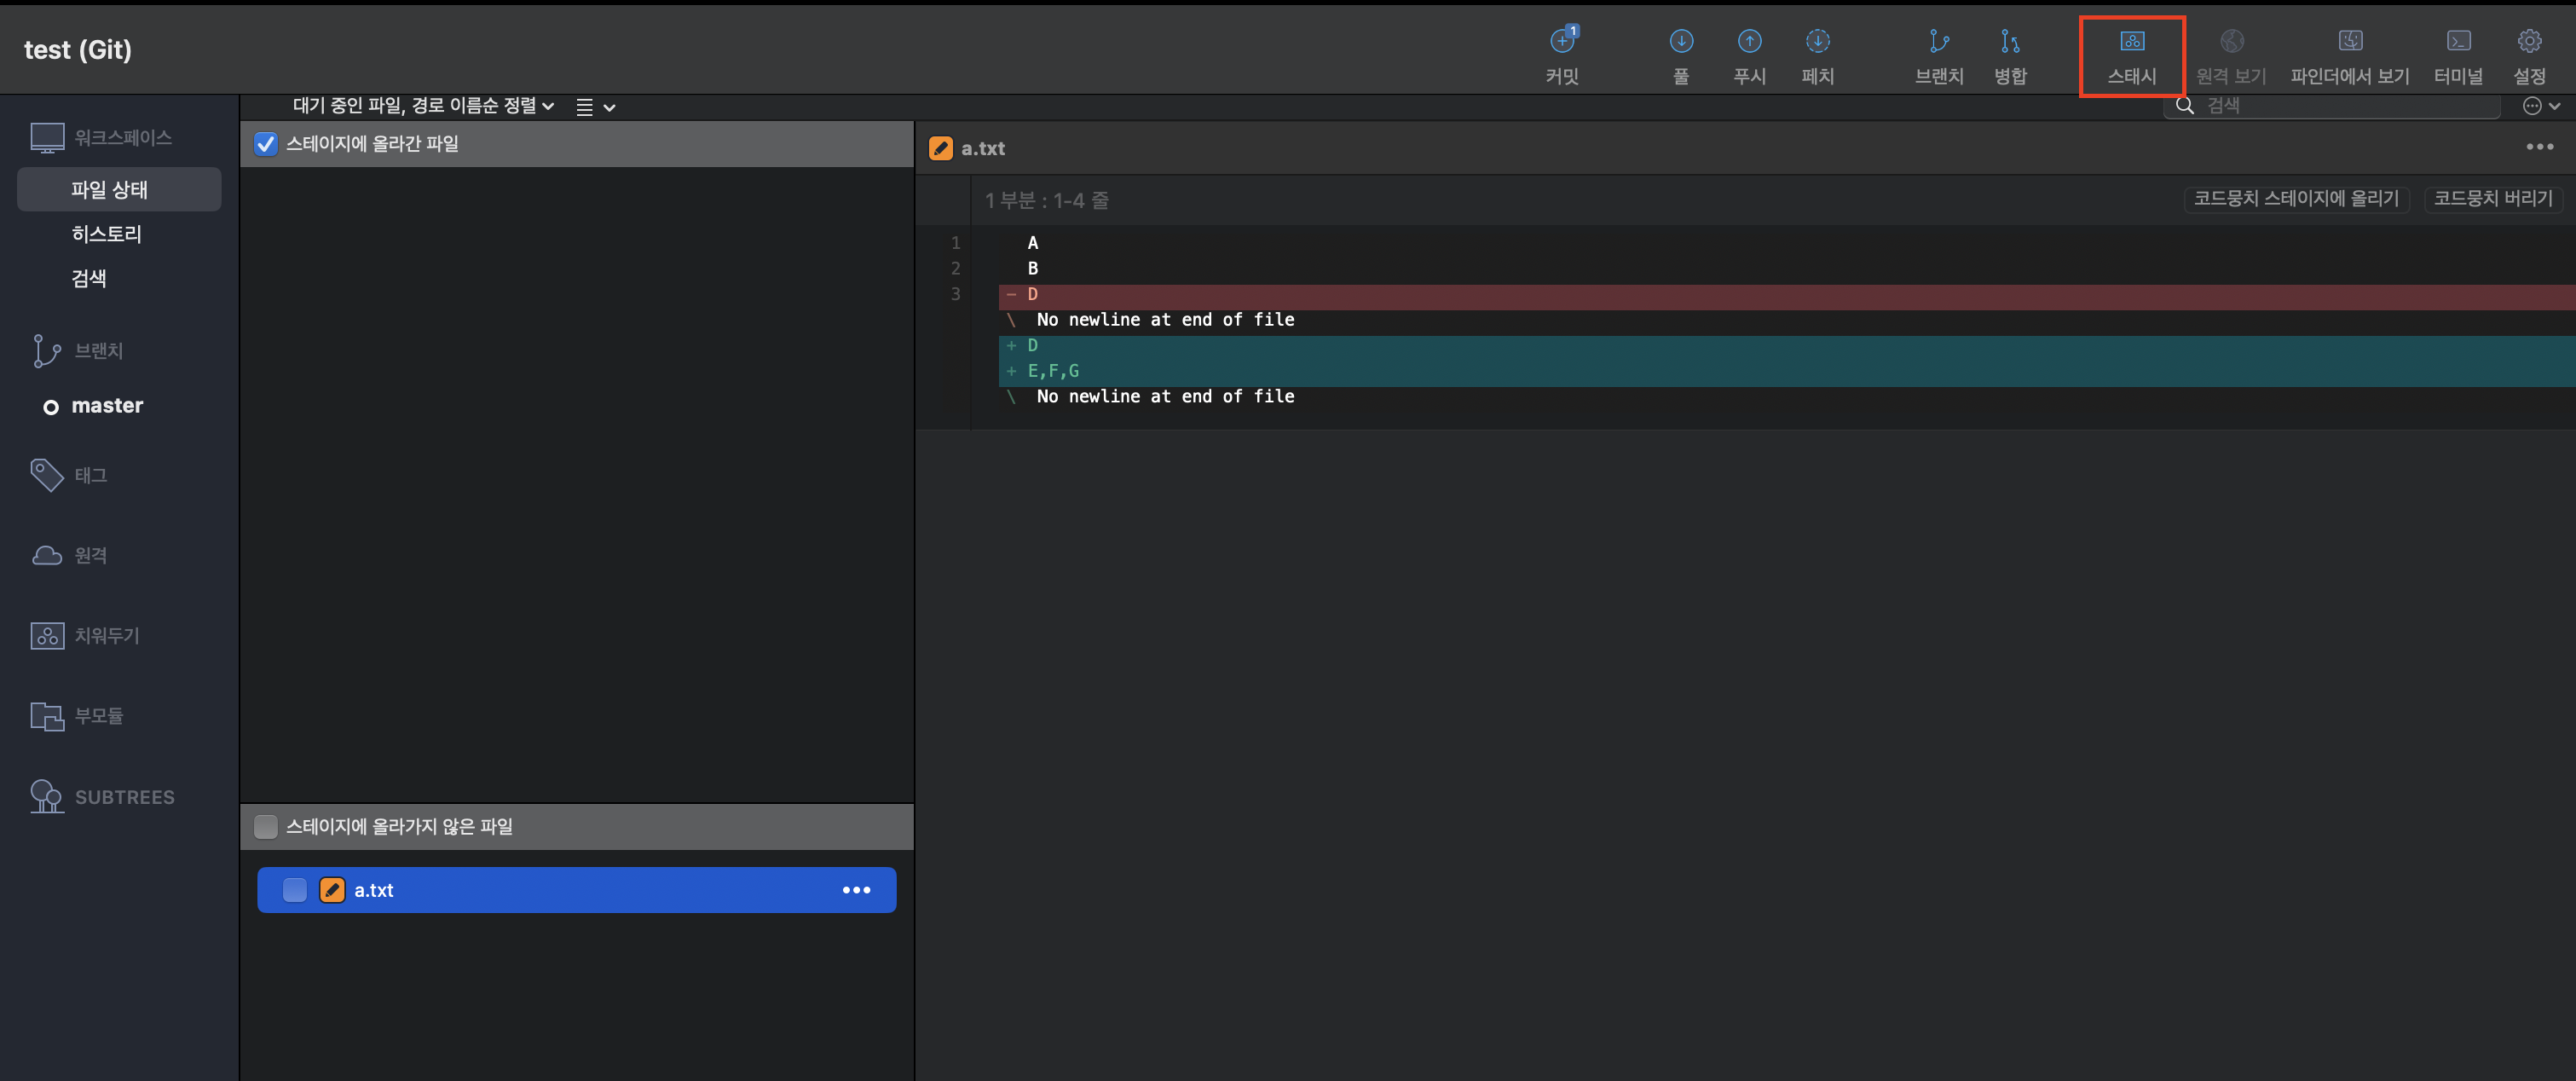Open the search options dropdown beside the search field

point(2540,106)
